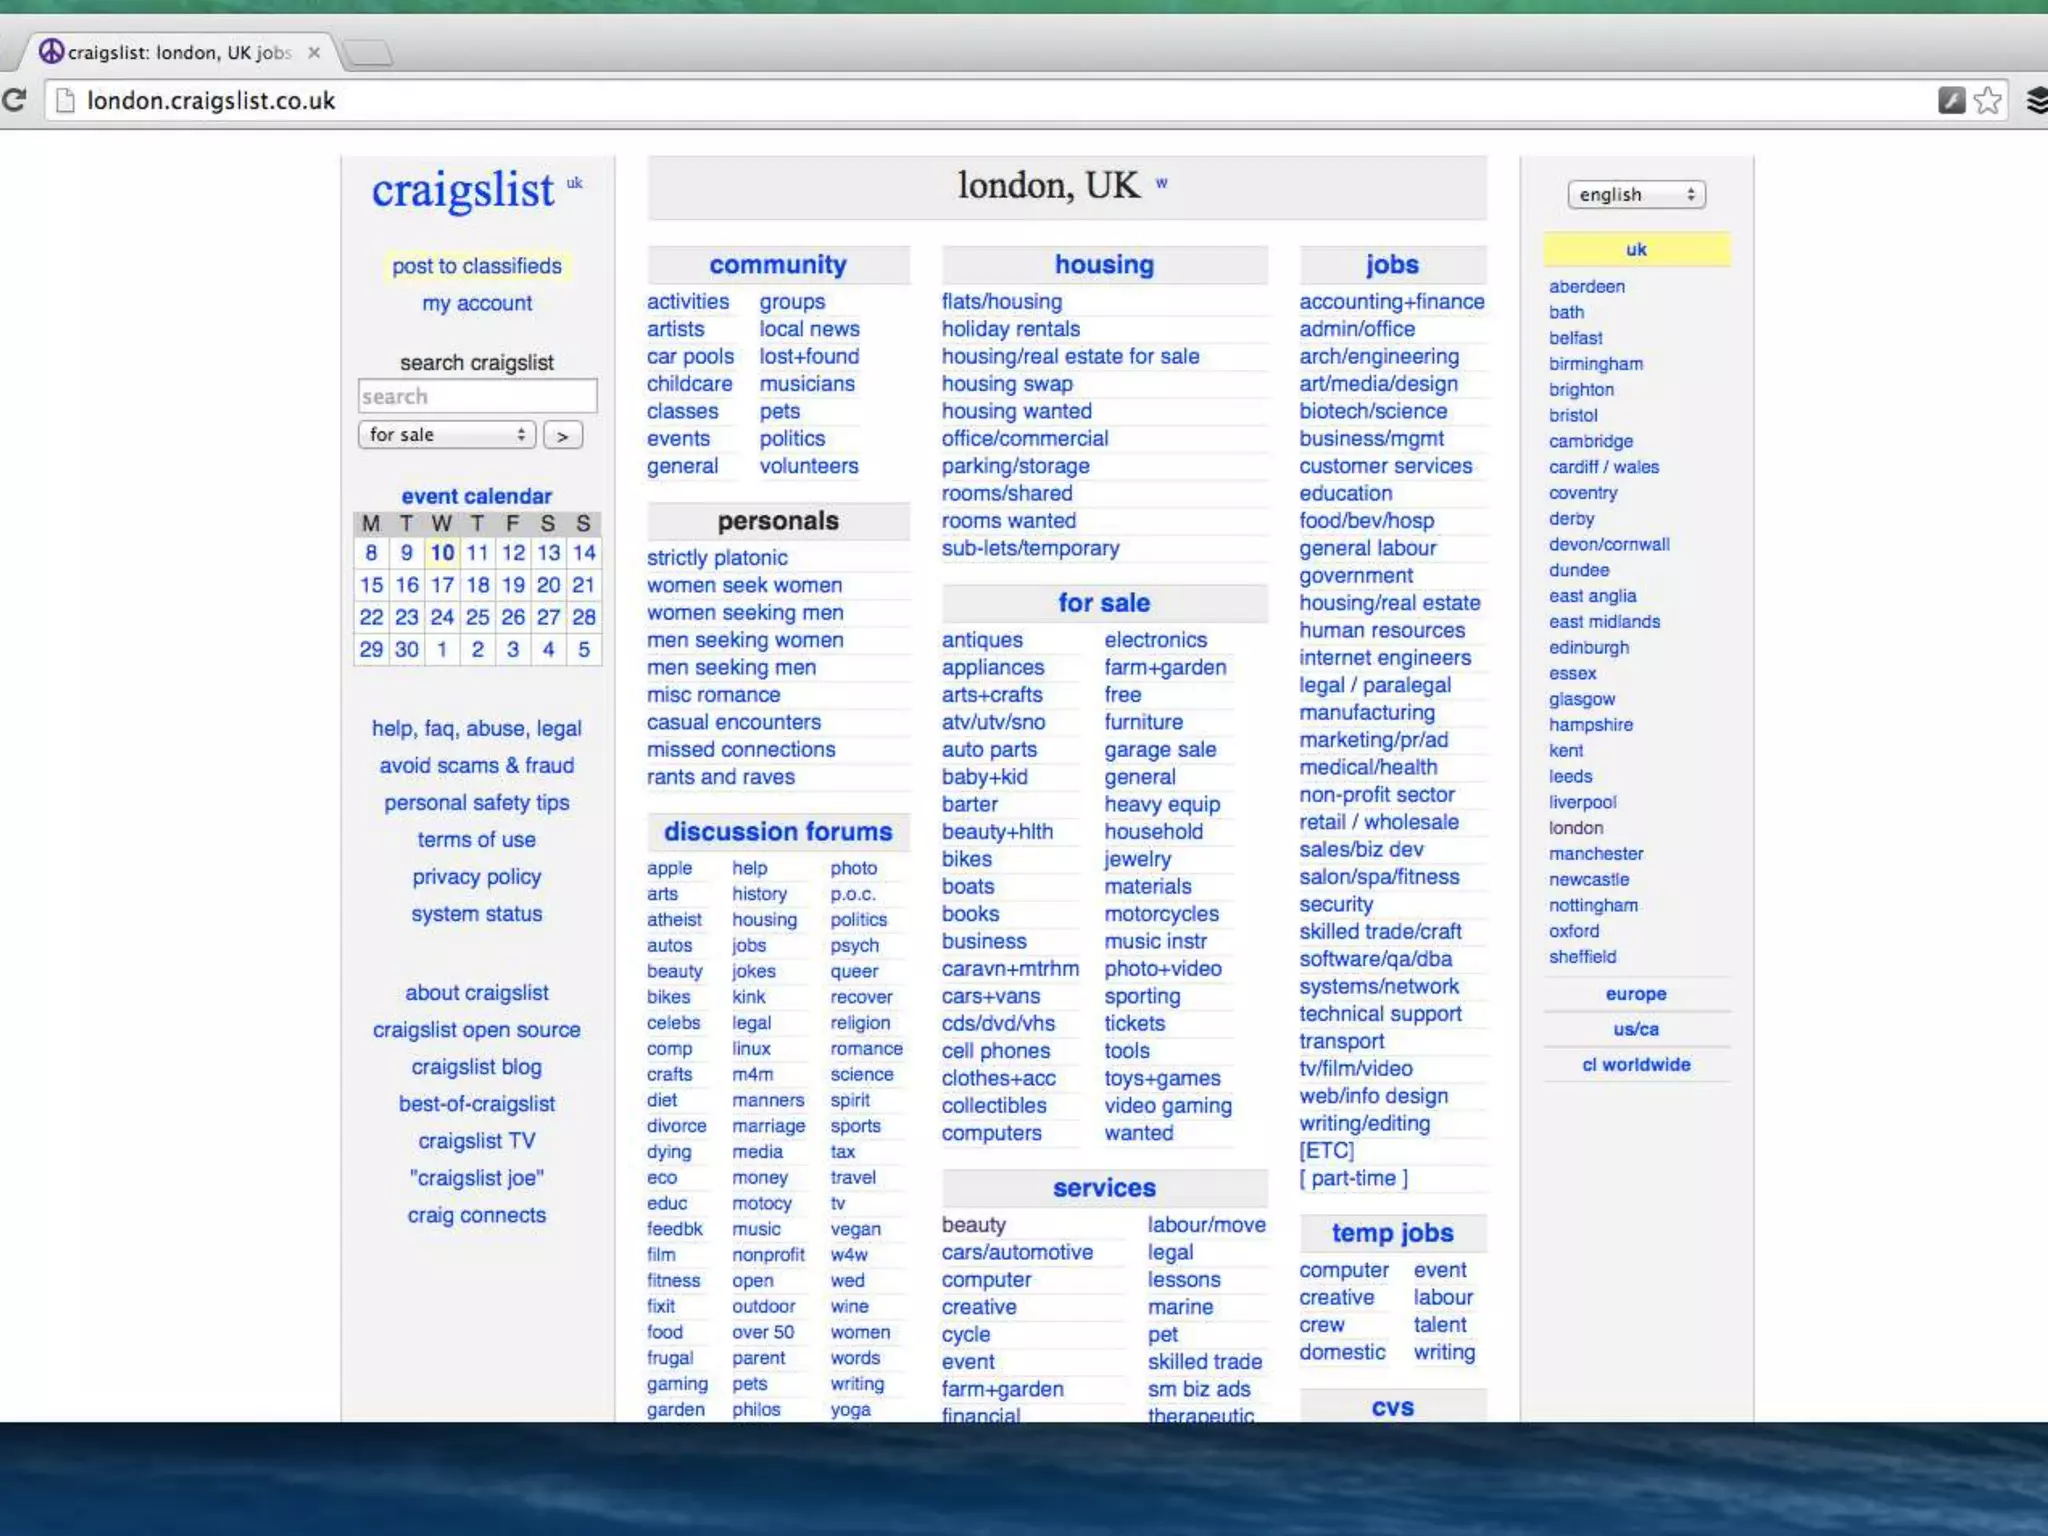The image size is (2048, 1536).
Task: Expand the europe region list
Action: (1635, 994)
